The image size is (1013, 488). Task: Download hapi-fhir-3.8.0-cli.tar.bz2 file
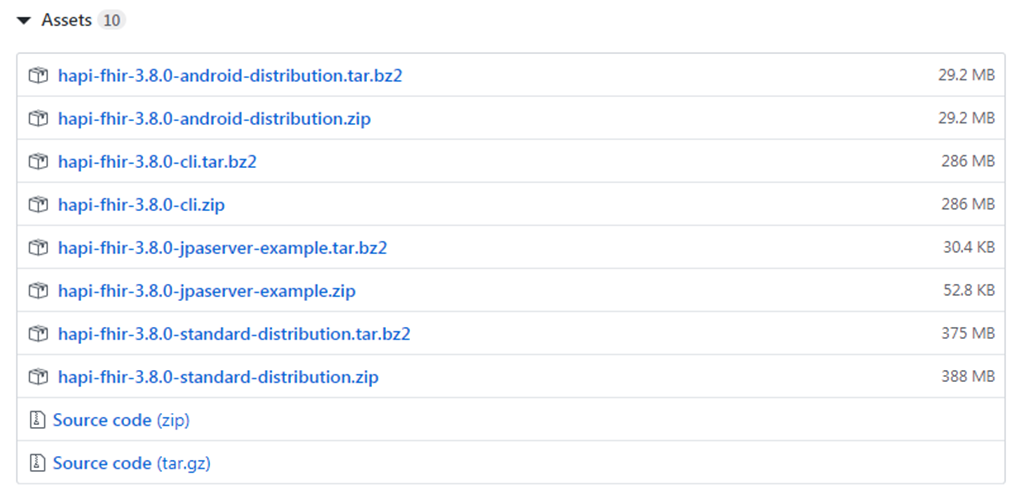[157, 162]
